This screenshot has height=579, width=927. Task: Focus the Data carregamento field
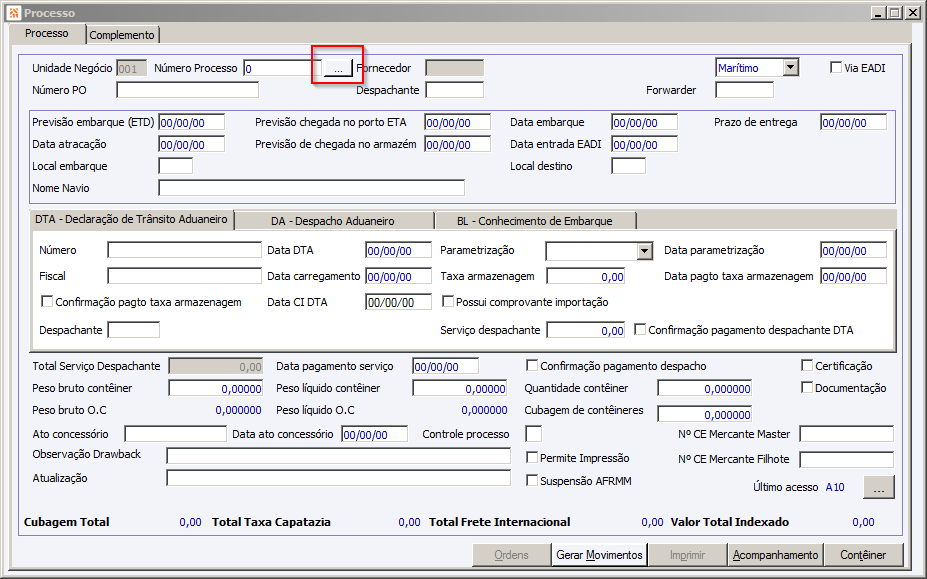(398, 276)
